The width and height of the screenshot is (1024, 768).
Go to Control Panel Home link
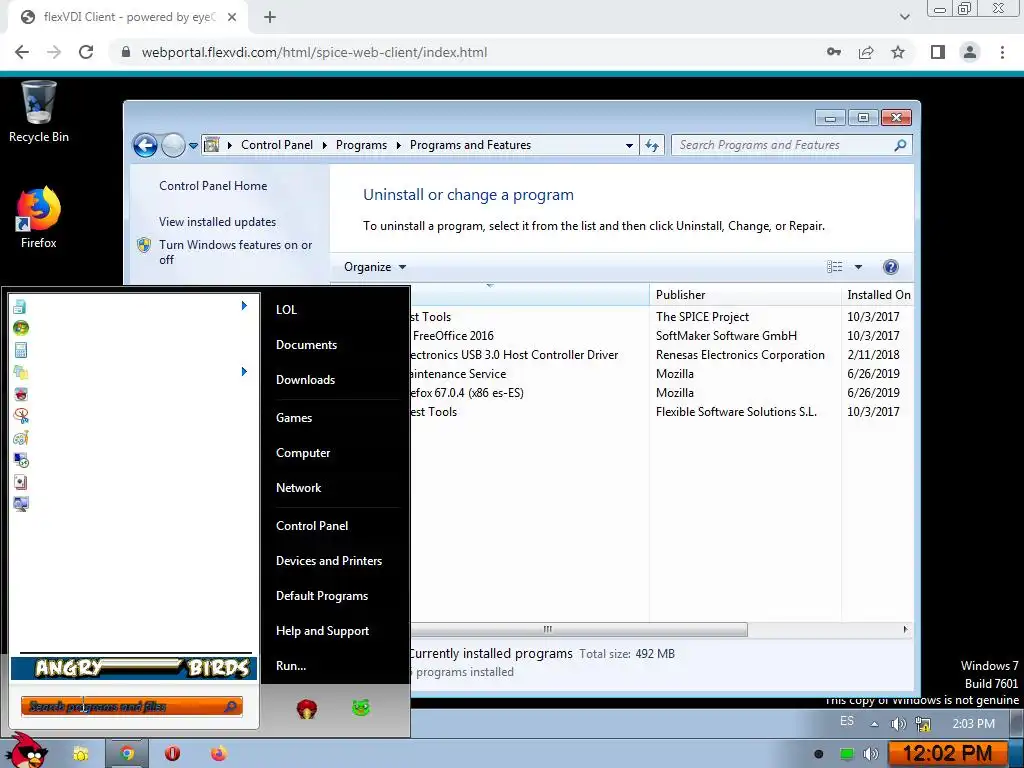pyautogui.click(x=213, y=186)
